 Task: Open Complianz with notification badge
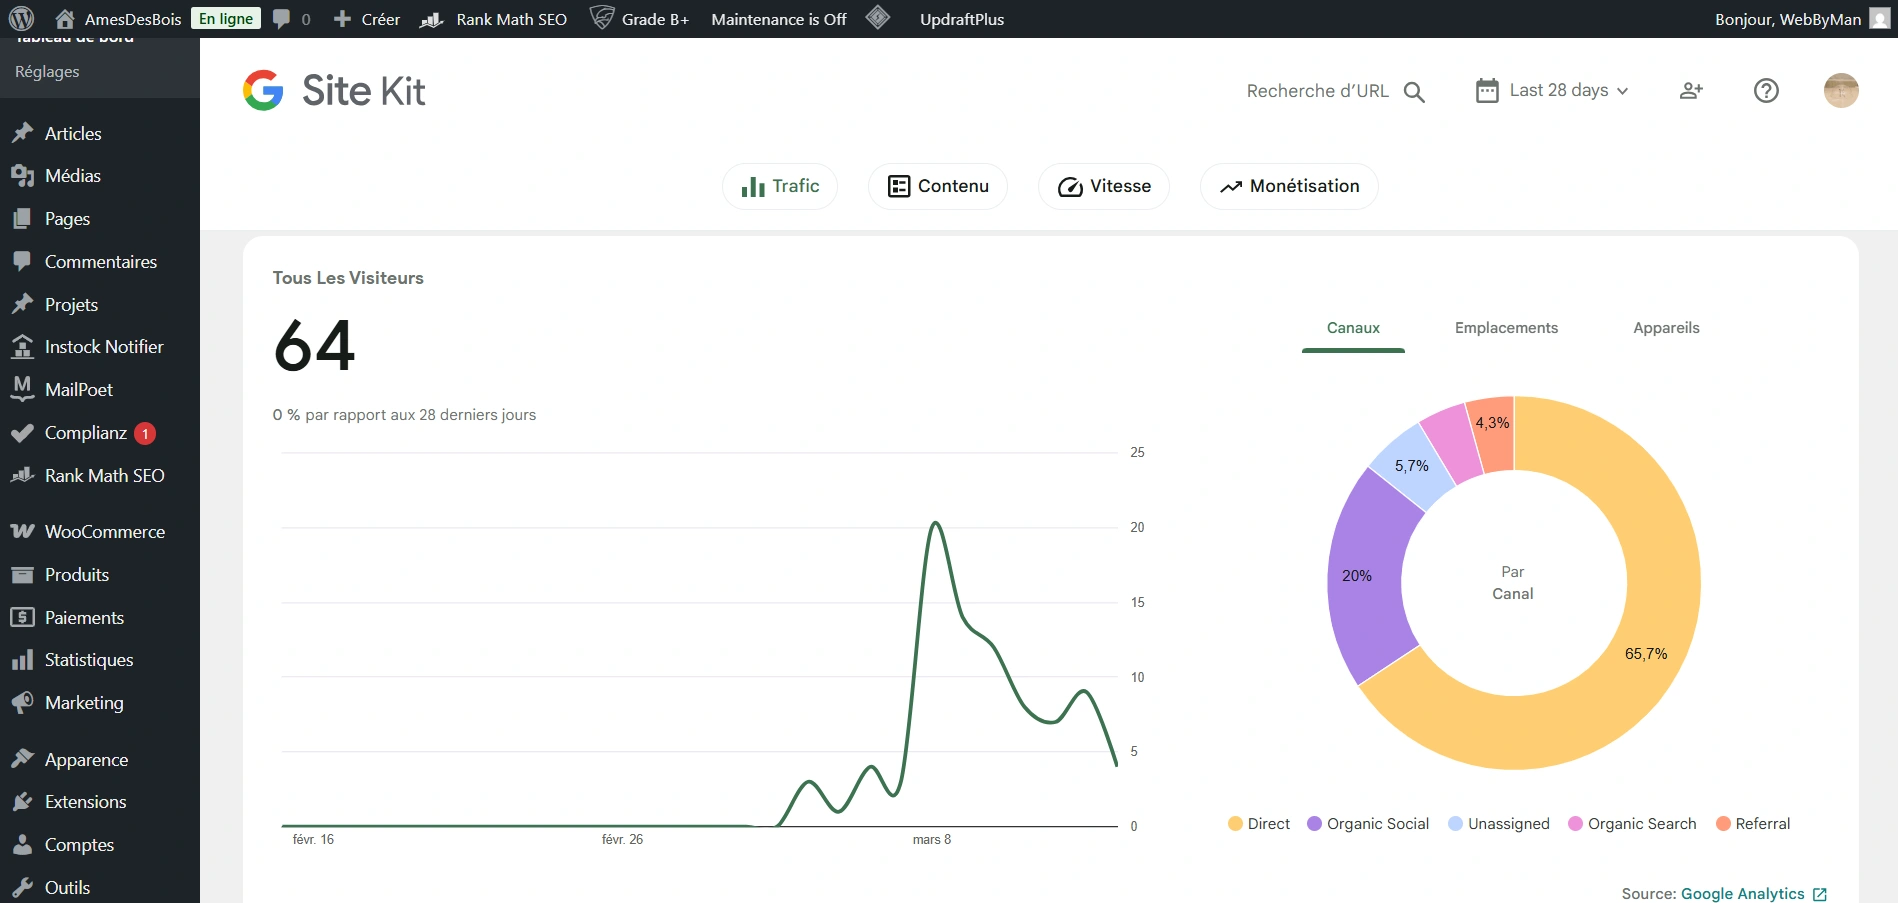pos(86,433)
